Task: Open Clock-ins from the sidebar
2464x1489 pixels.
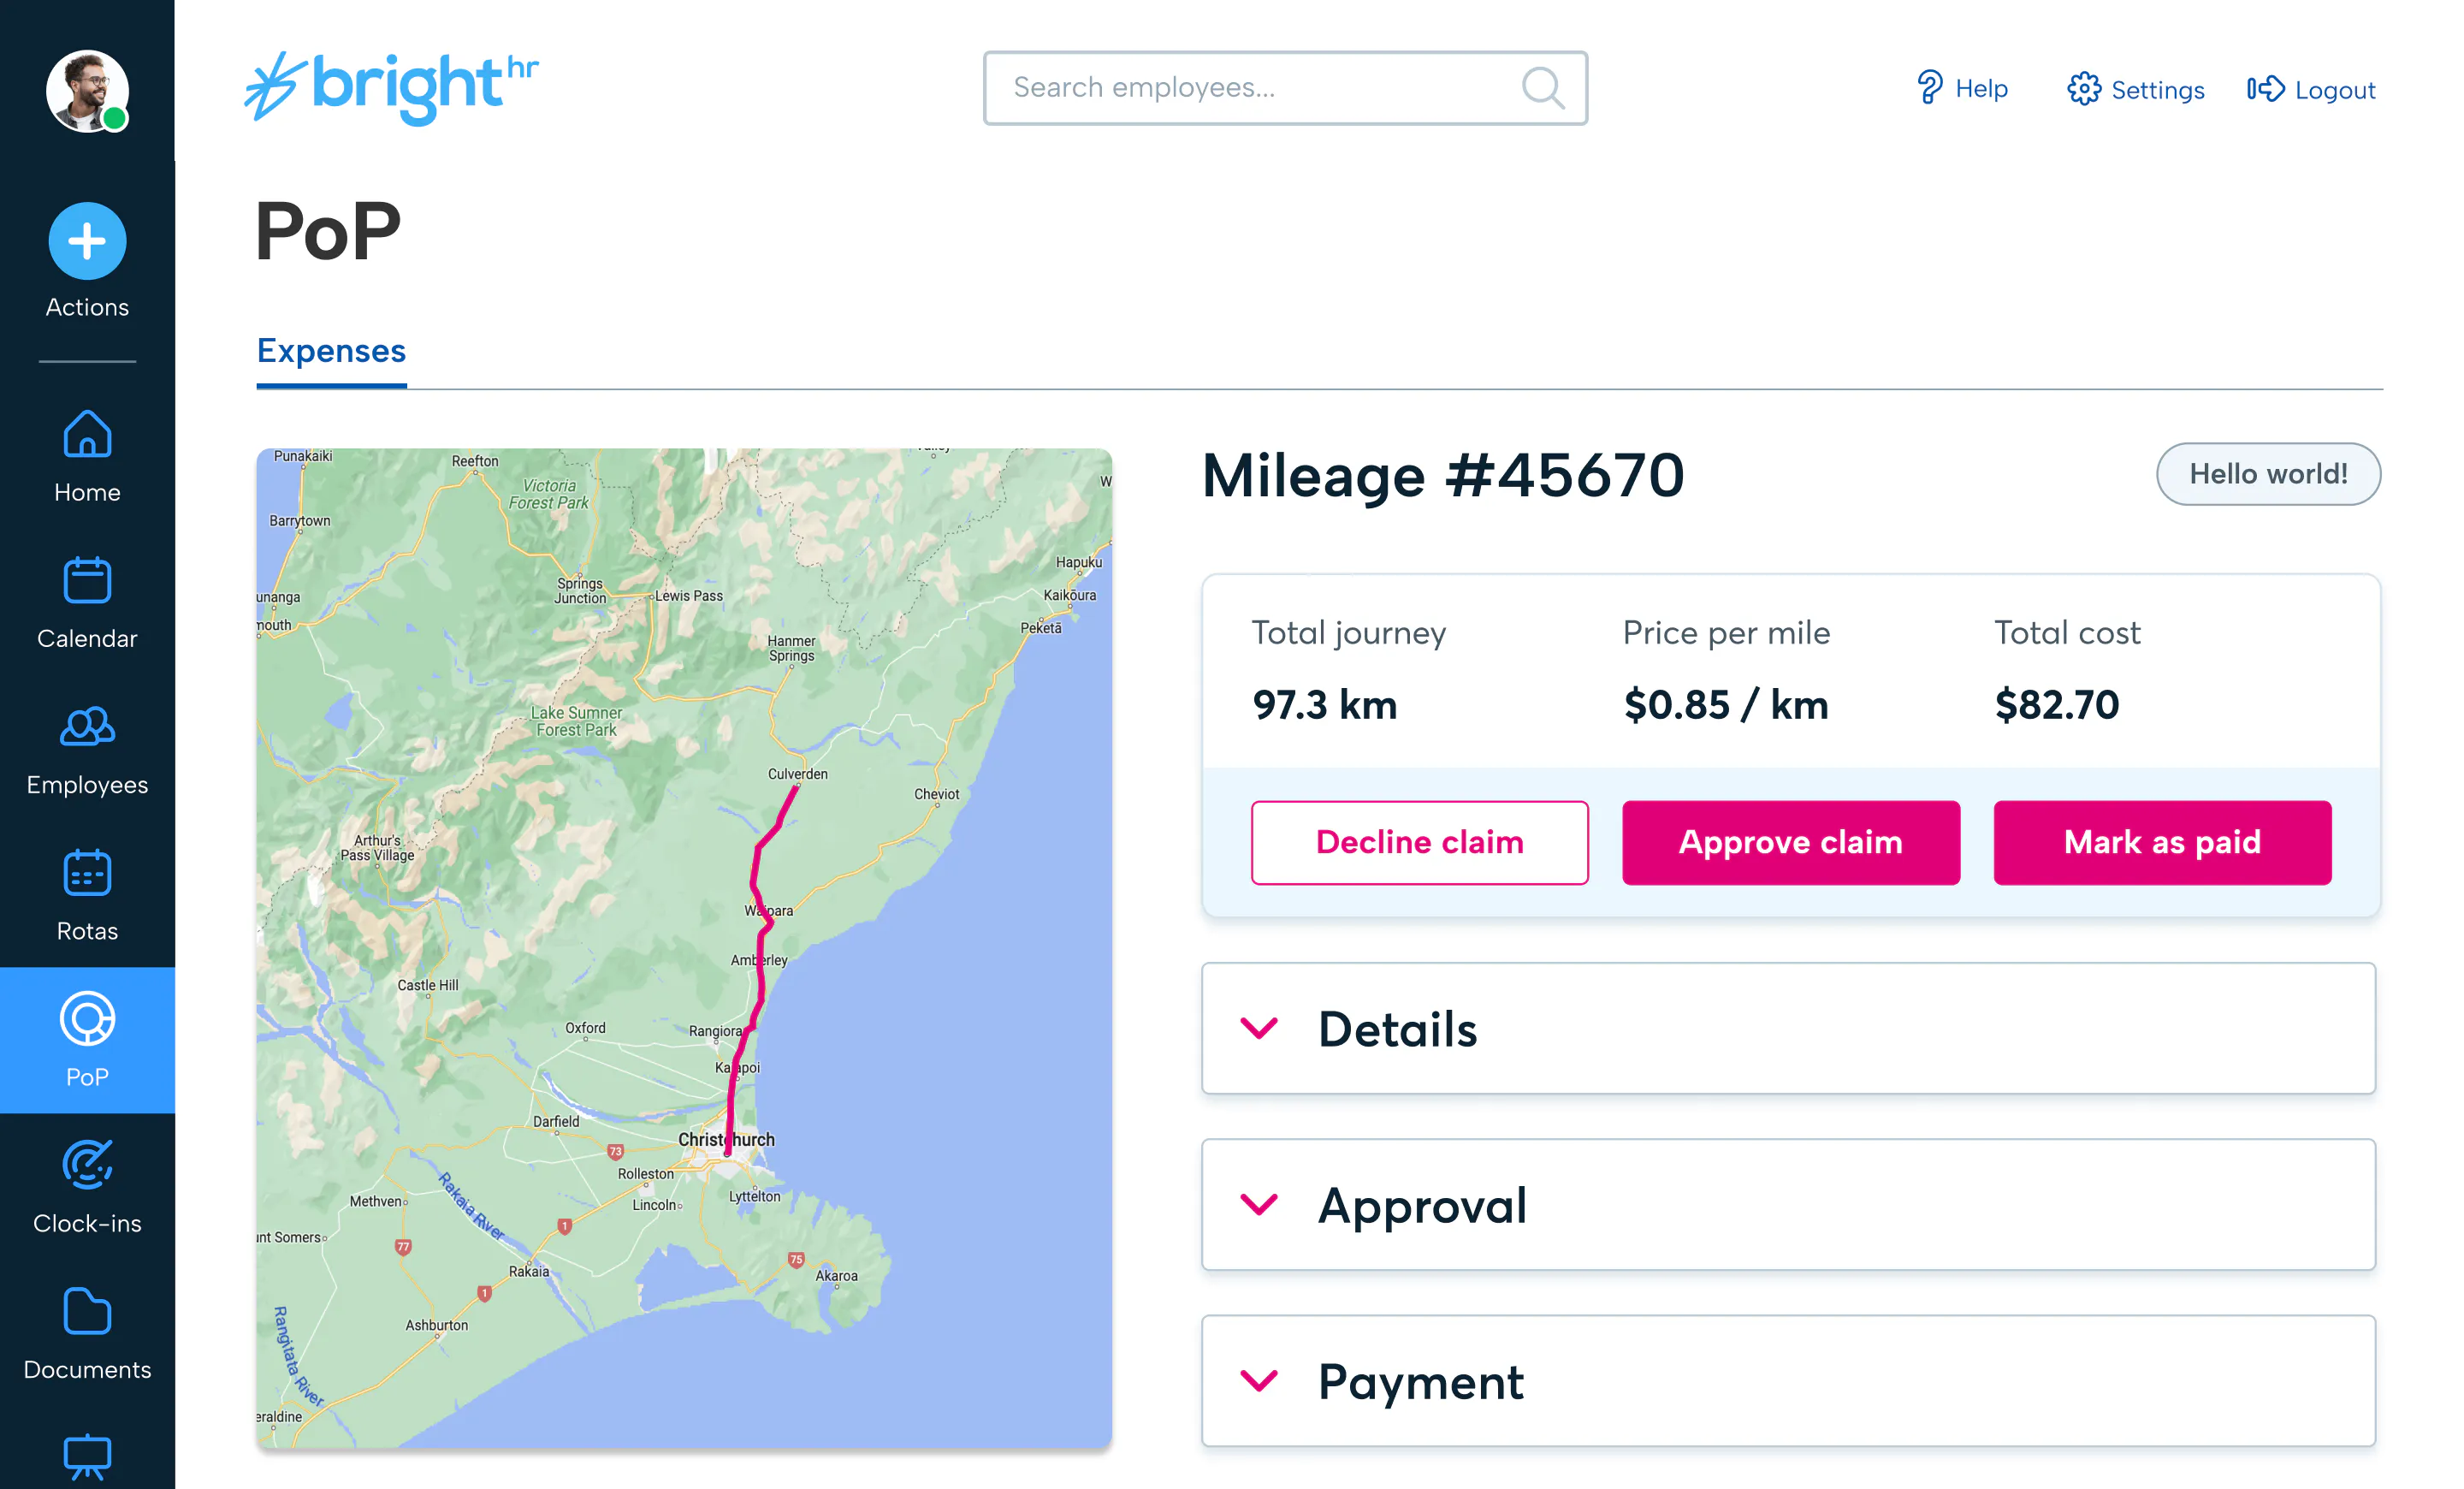Action: [87, 1188]
